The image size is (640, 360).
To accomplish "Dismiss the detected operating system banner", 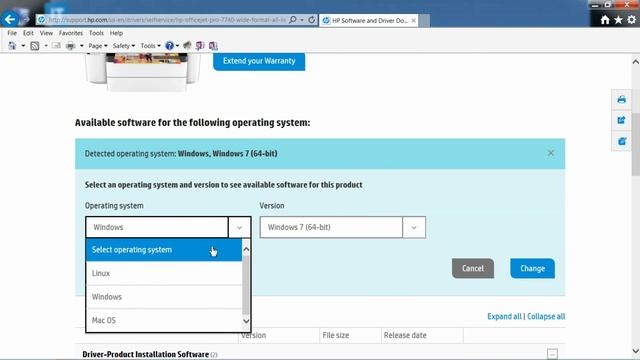I will tap(551, 153).
